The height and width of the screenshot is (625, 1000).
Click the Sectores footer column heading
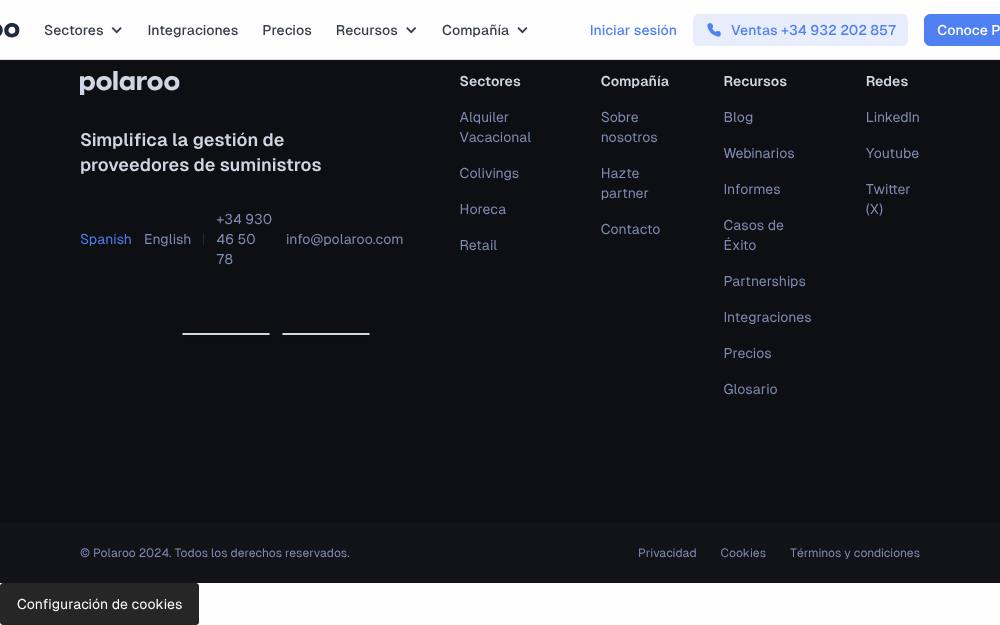490,81
